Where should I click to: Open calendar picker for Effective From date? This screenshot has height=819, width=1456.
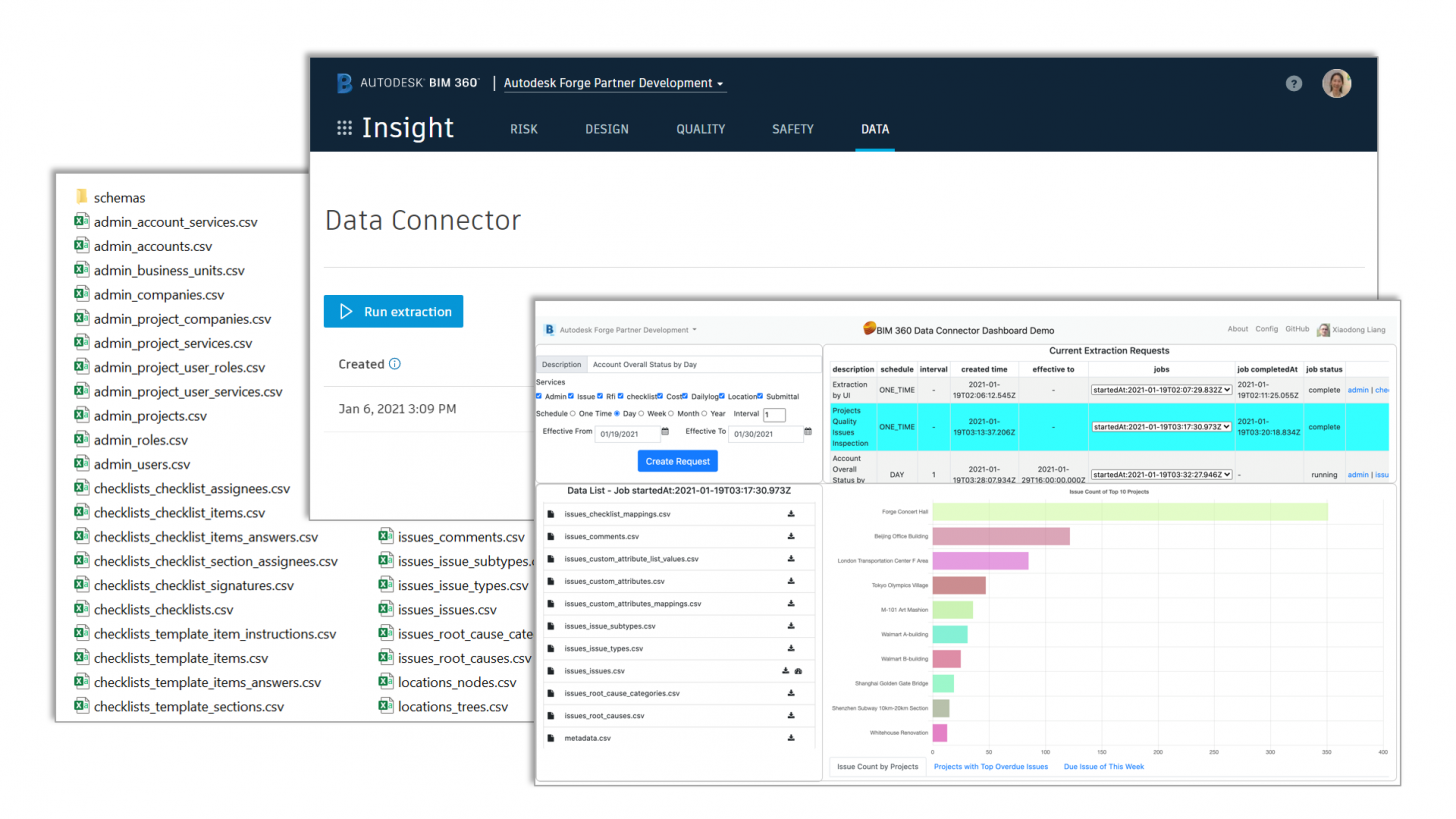click(x=665, y=433)
